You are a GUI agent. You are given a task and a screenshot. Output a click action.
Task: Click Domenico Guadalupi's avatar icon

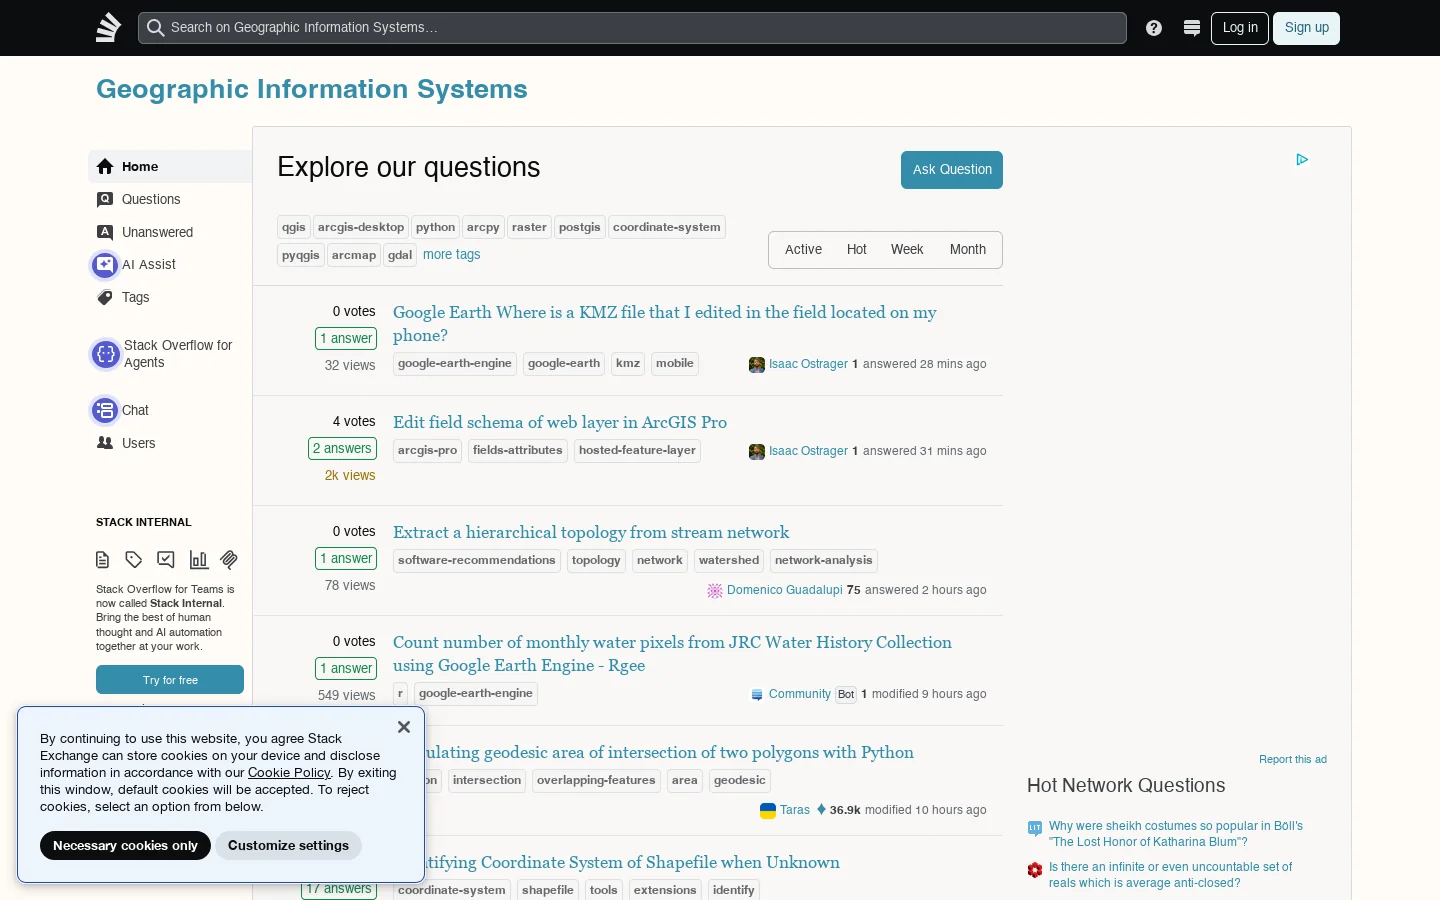tap(715, 591)
